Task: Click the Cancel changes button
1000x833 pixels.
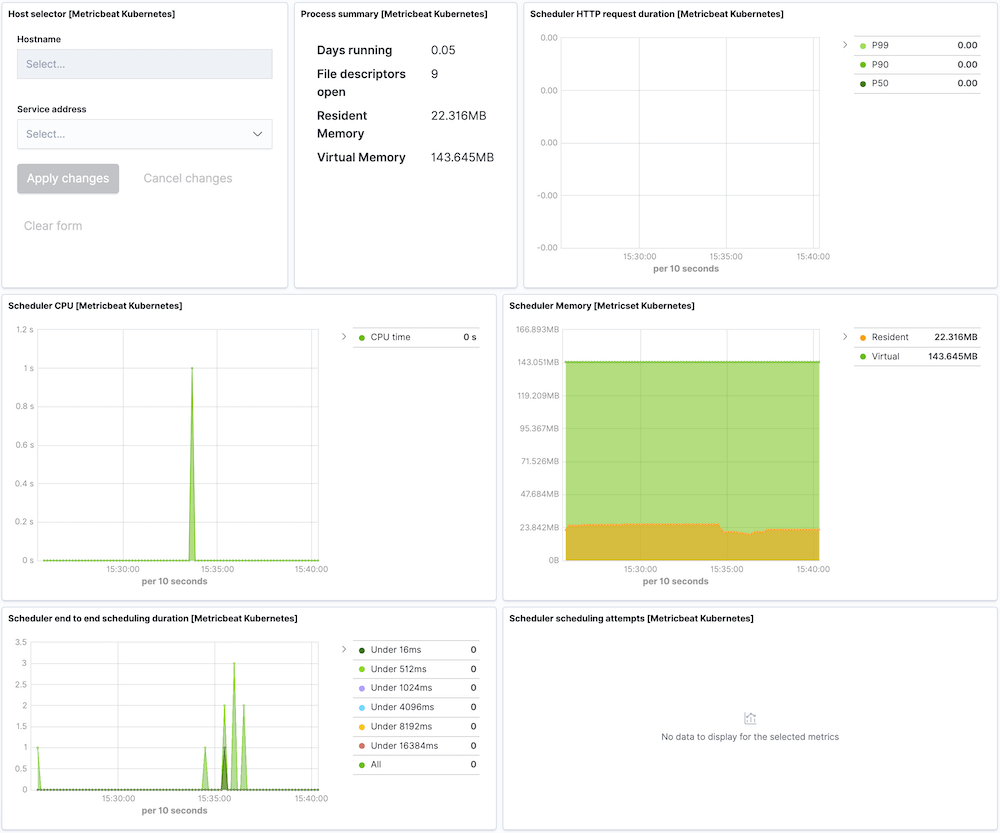Action: (187, 178)
